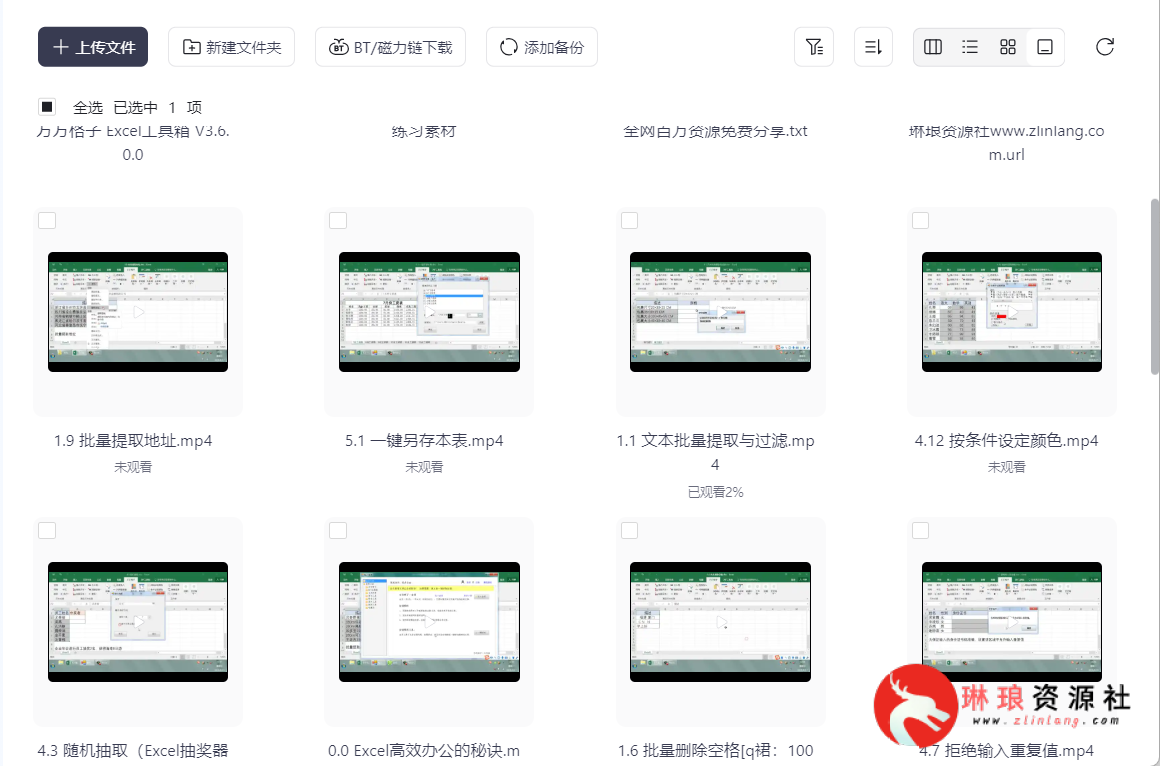This screenshot has height=766, width=1160.
Task: Click the 上传文件 upload button
Action: coord(92,47)
